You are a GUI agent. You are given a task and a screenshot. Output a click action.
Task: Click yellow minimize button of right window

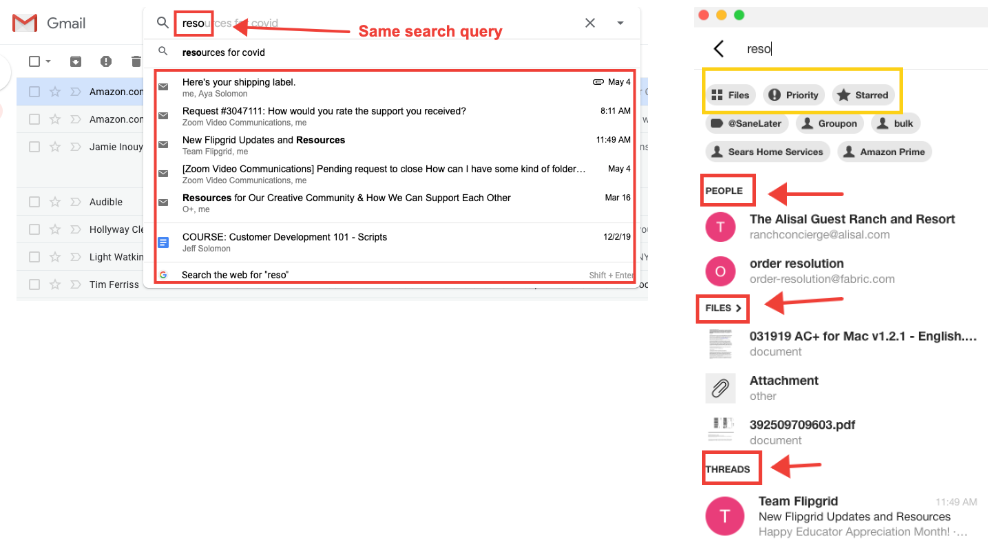721,15
